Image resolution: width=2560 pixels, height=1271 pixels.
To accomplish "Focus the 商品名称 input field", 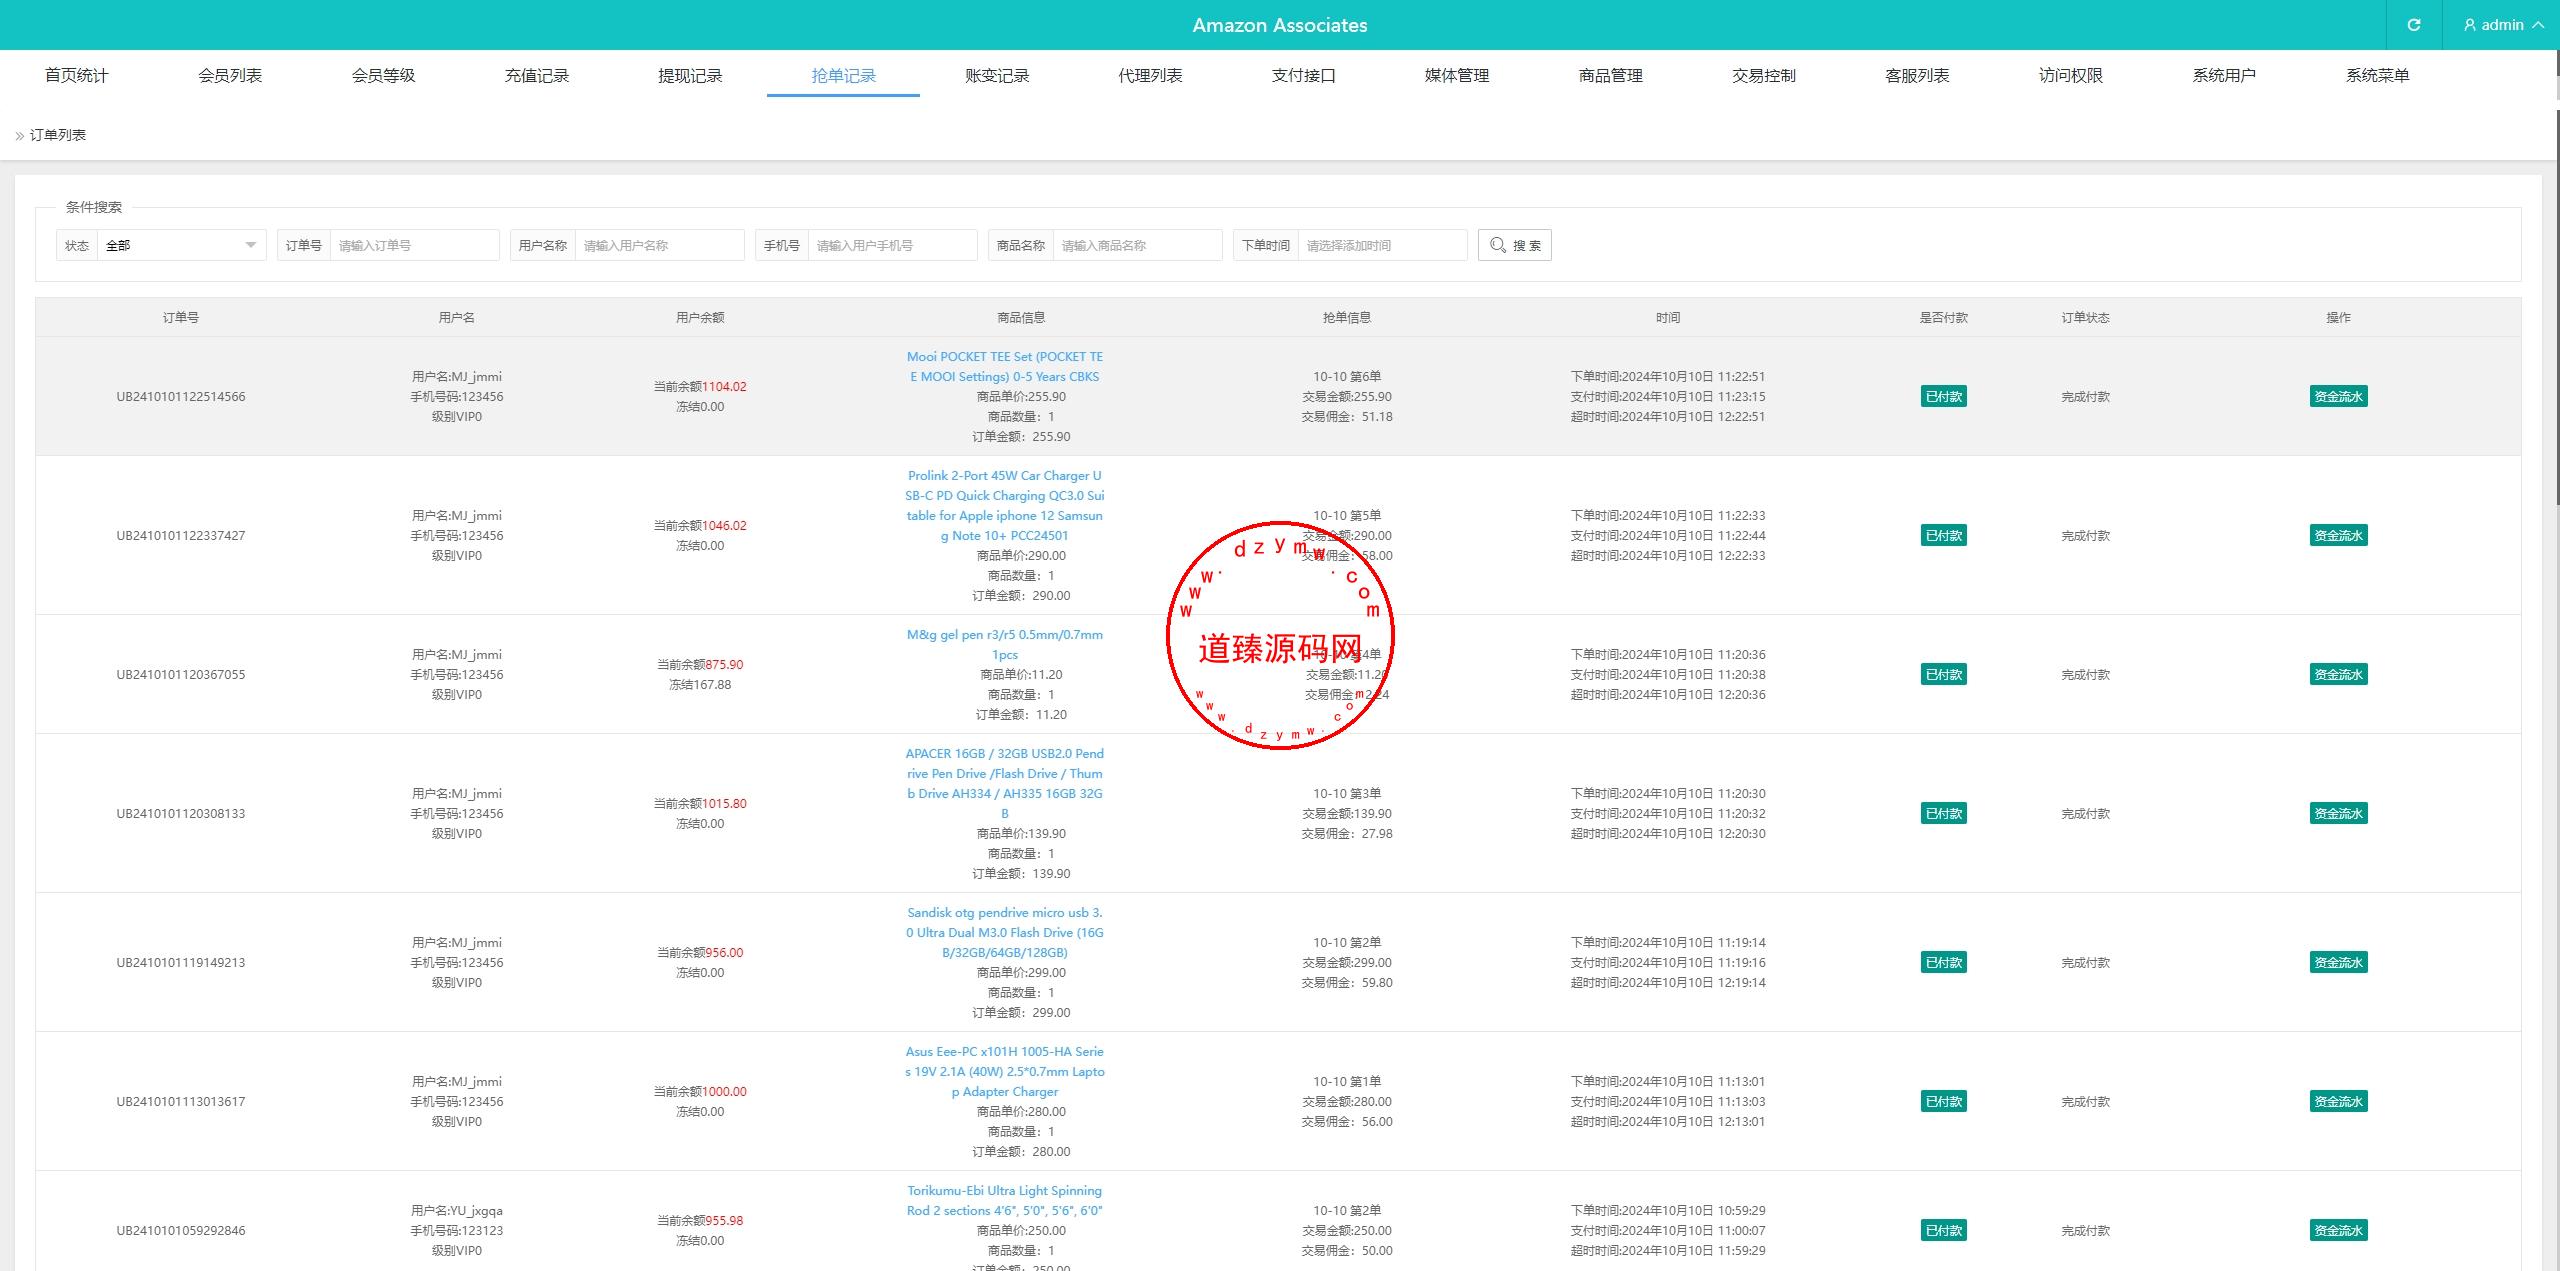I will [x=1137, y=245].
